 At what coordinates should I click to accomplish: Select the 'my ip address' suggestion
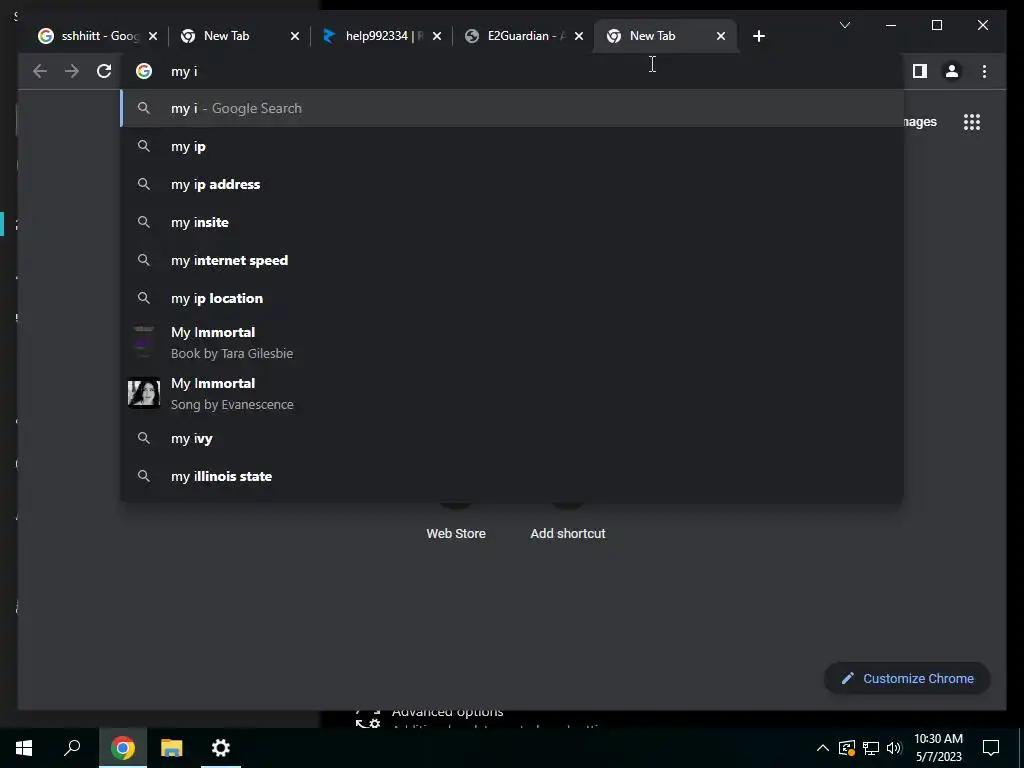[x=512, y=184]
